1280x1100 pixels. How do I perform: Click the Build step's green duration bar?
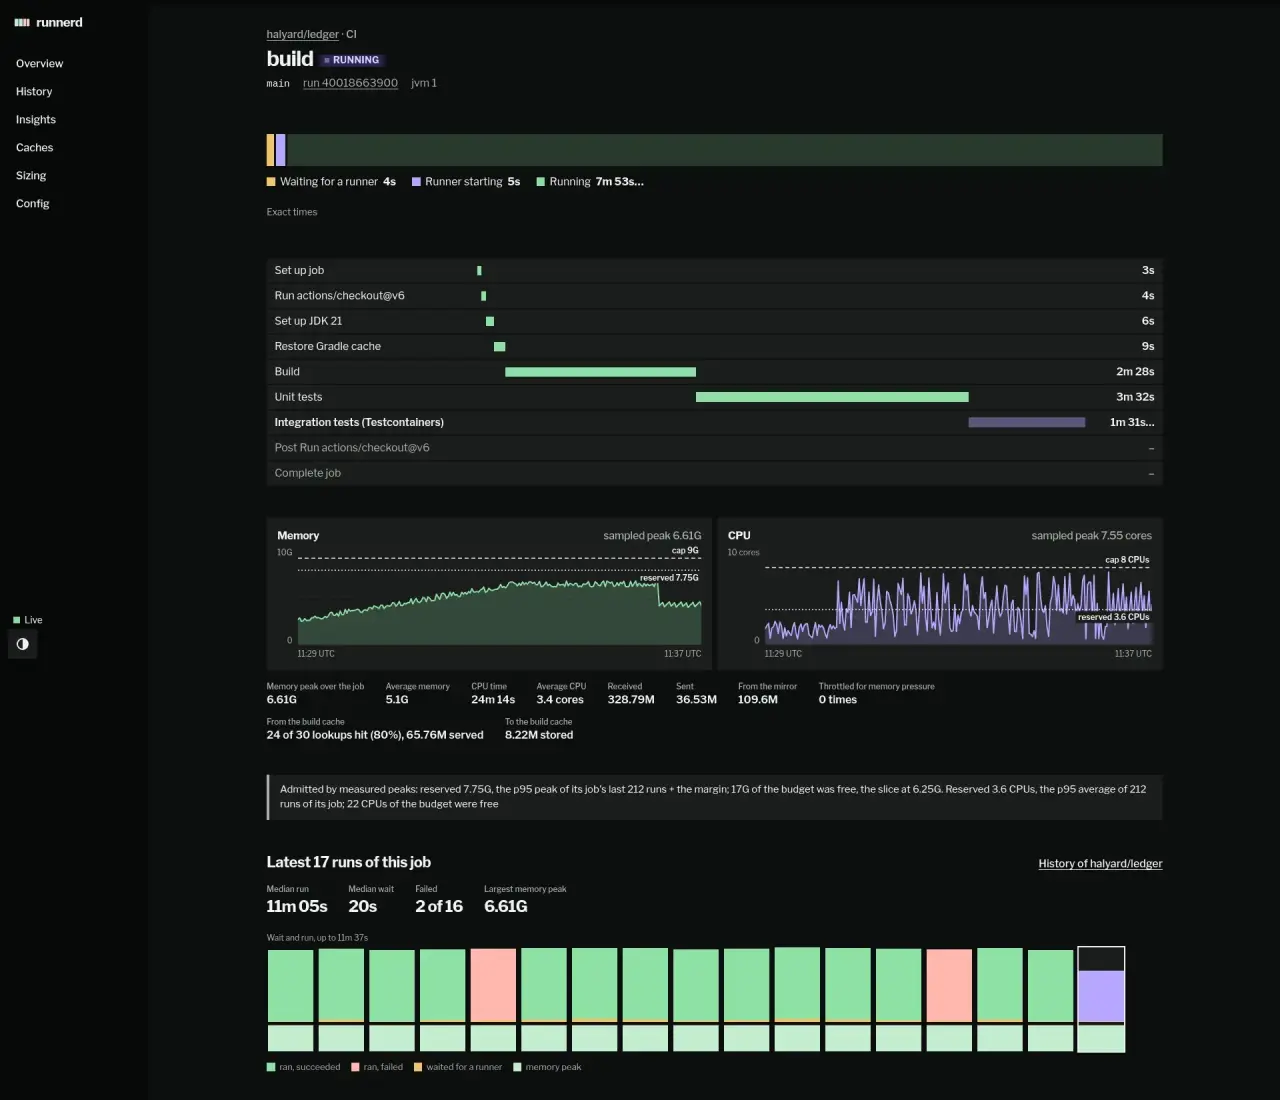tap(600, 372)
